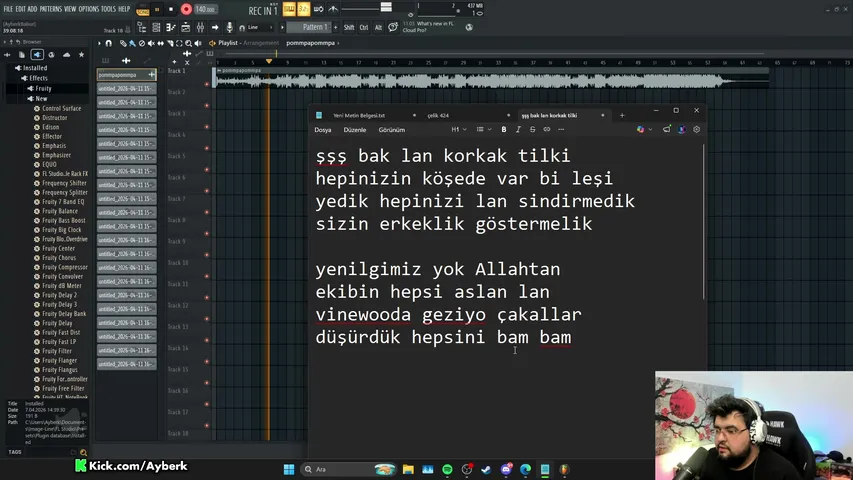Click the 140 tempo field

pos(206,9)
